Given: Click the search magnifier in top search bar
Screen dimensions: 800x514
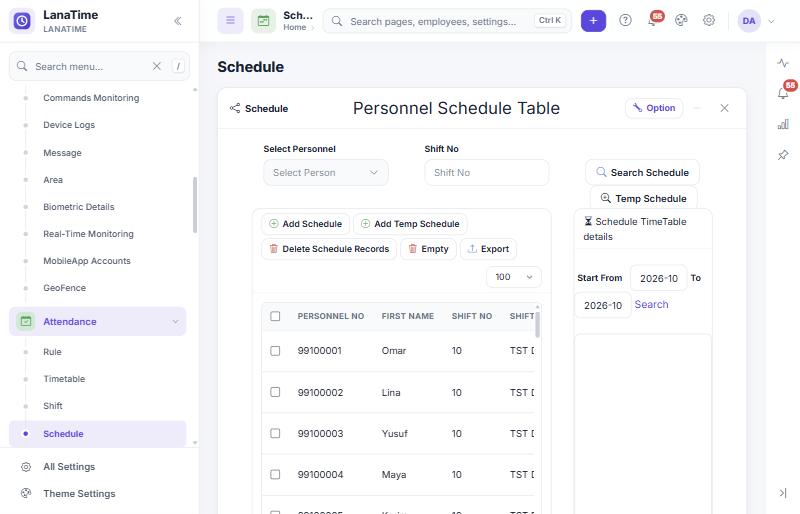Looking at the screenshot, I should [x=337, y=21].
